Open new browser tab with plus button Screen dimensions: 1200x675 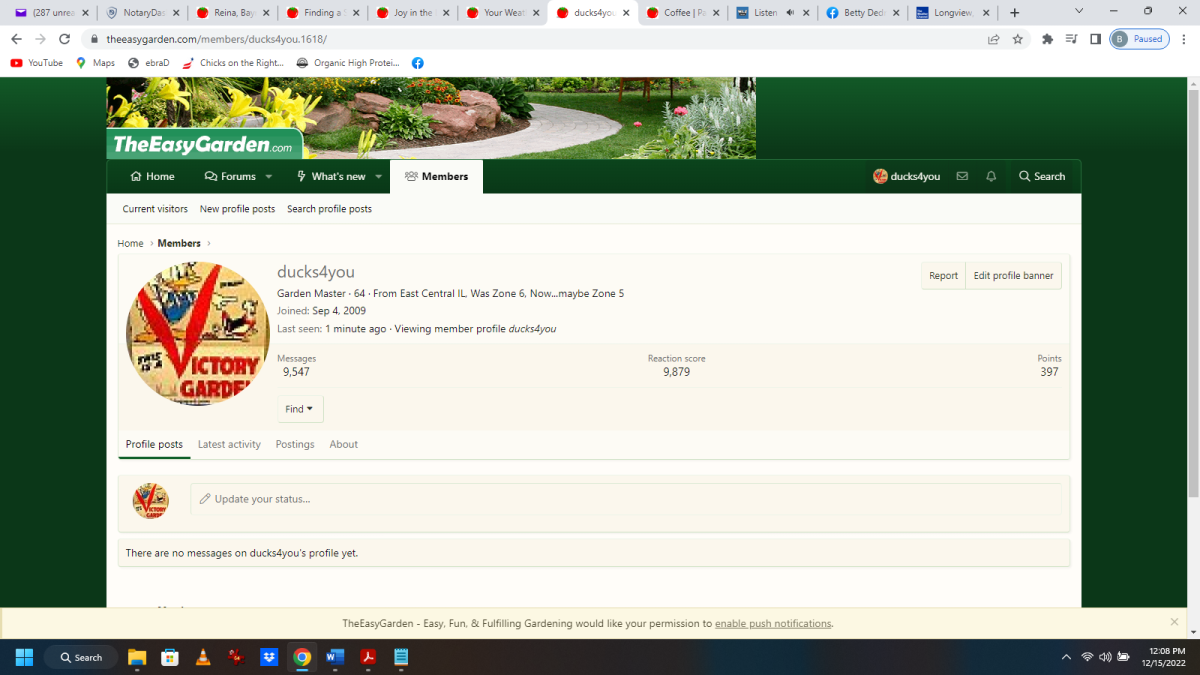pyautogui.click(x=1014, y=13)
